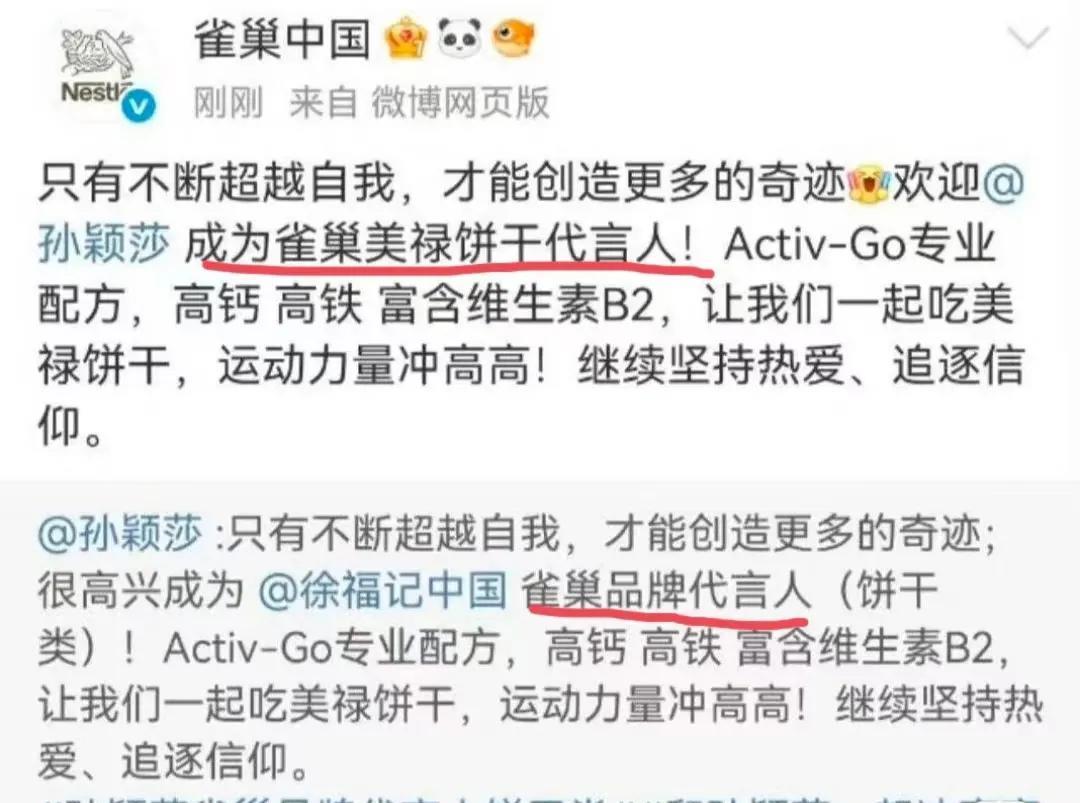Image resolution: width=1080 pixels, height=803 pixels.
Task: Click the underlined 成为雀巢美禄饼干代言人 phrase
Action: 441,245
